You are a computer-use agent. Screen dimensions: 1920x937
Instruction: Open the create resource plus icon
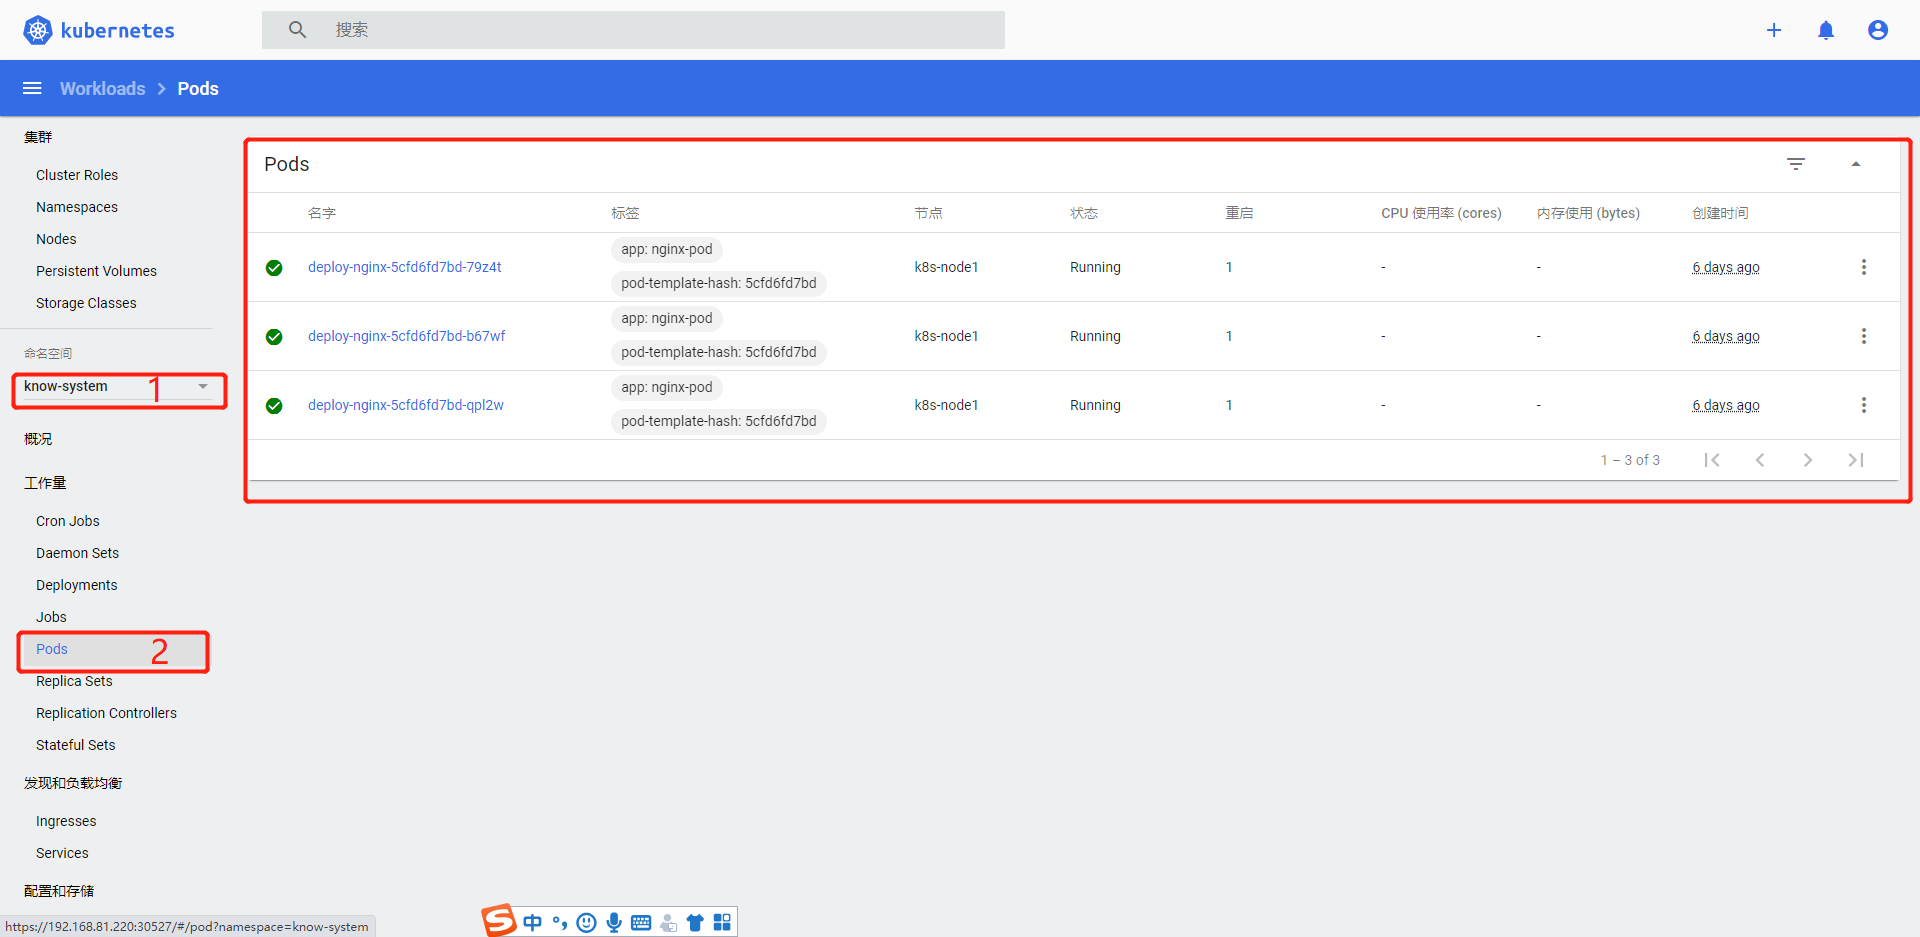tap(1775, 30)
